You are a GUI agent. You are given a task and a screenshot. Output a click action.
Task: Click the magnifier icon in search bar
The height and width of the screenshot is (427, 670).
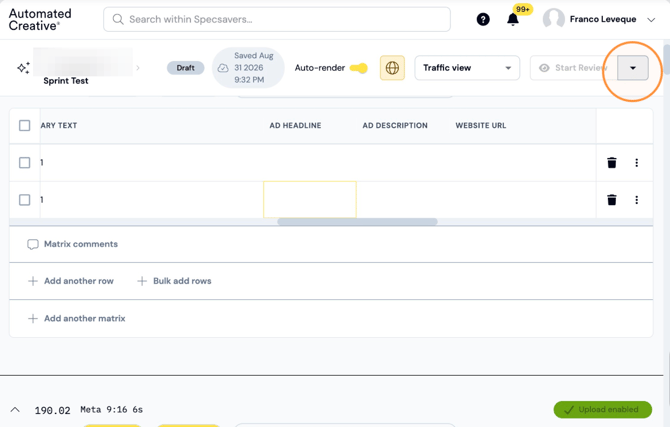point(118,19)
